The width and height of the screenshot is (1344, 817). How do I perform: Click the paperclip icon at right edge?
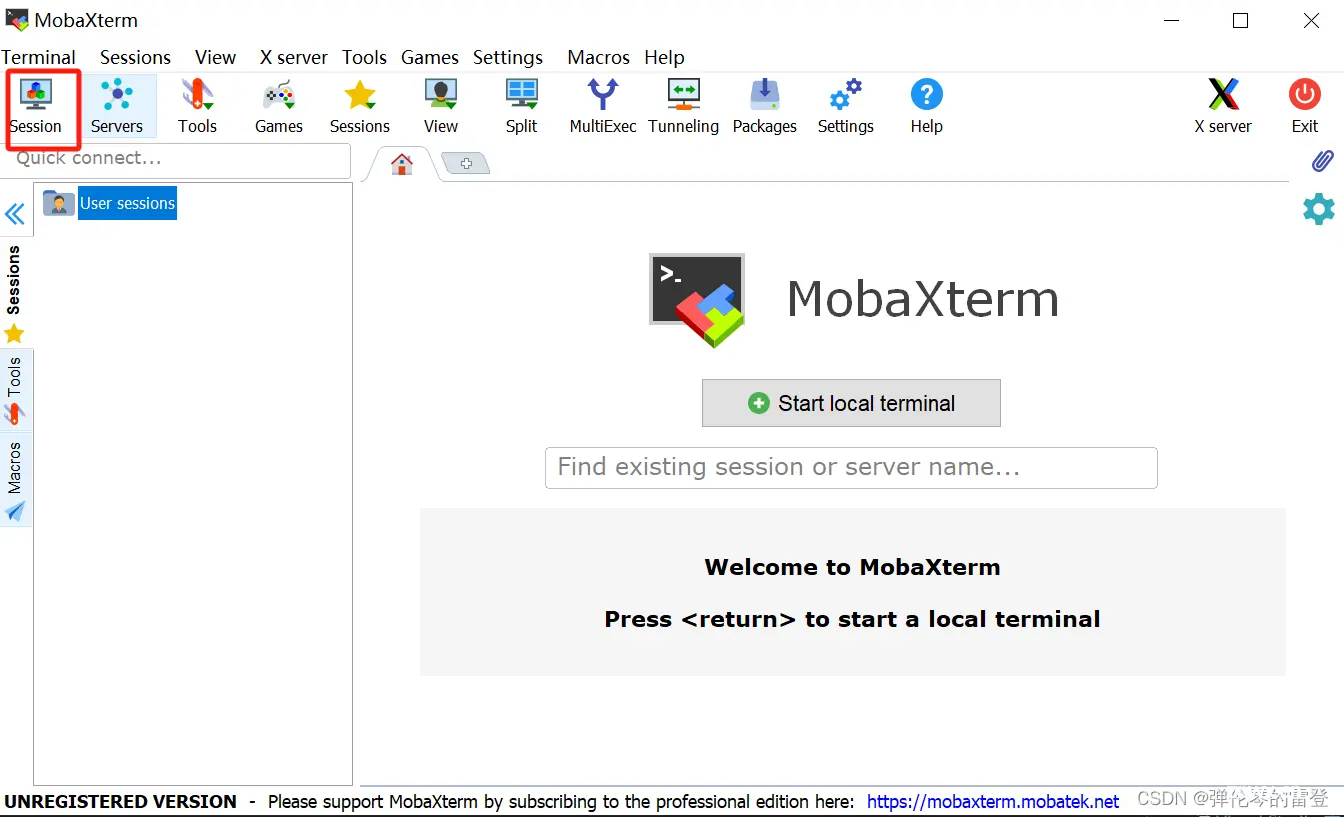[1322, 161]
